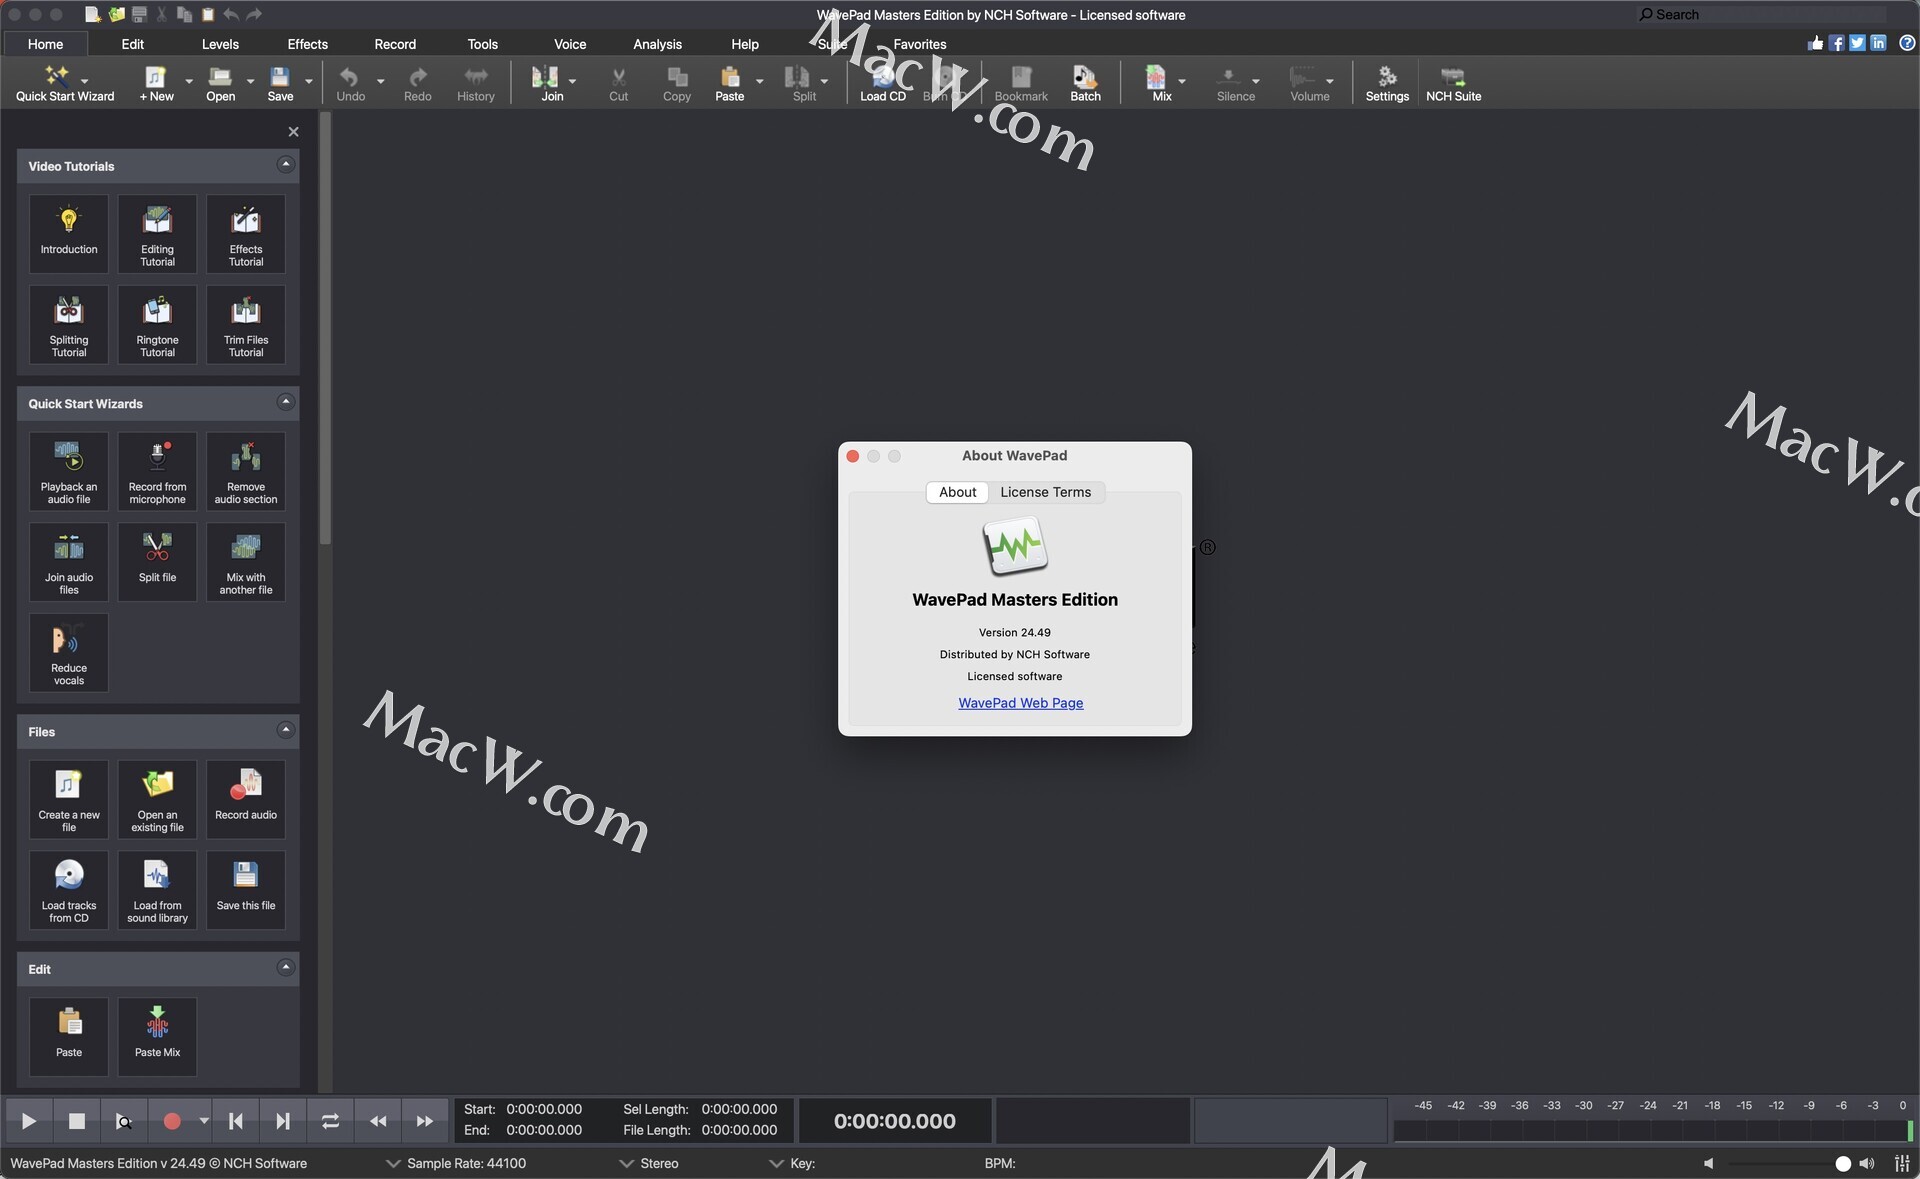Click the Load CD toolbar icon
1920x1179 pixels.
883,83
